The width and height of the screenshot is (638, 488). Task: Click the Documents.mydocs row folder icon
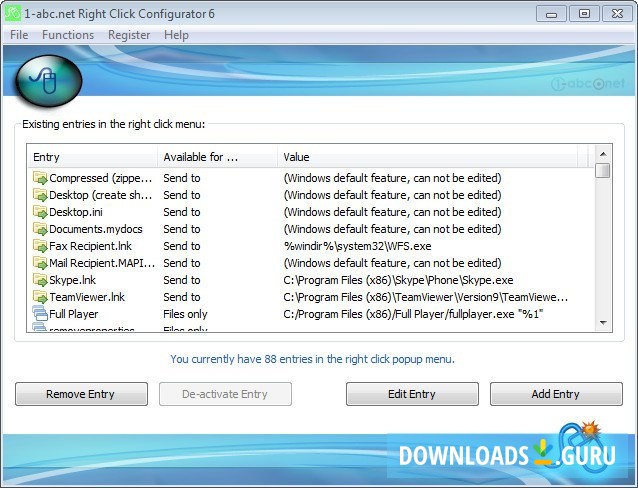[x=40, y=230]
